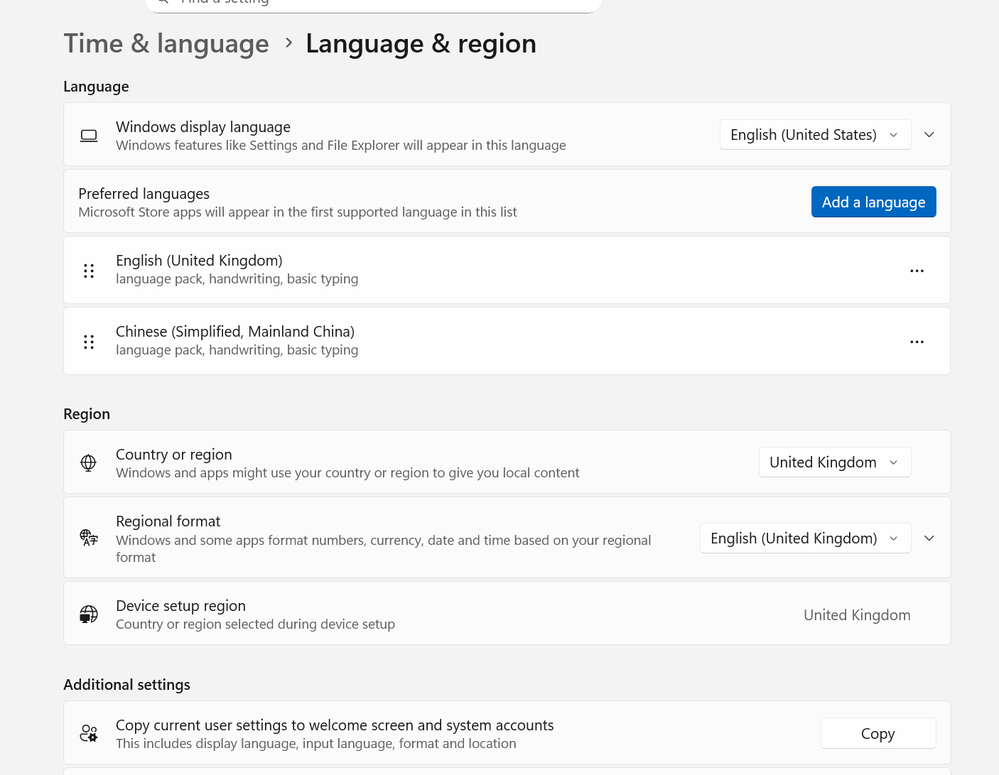Click drag handle for Chinese (Simplified, Mainland China)
The image size is (999, 775).
pyautogui.click(x=89, y=342)
